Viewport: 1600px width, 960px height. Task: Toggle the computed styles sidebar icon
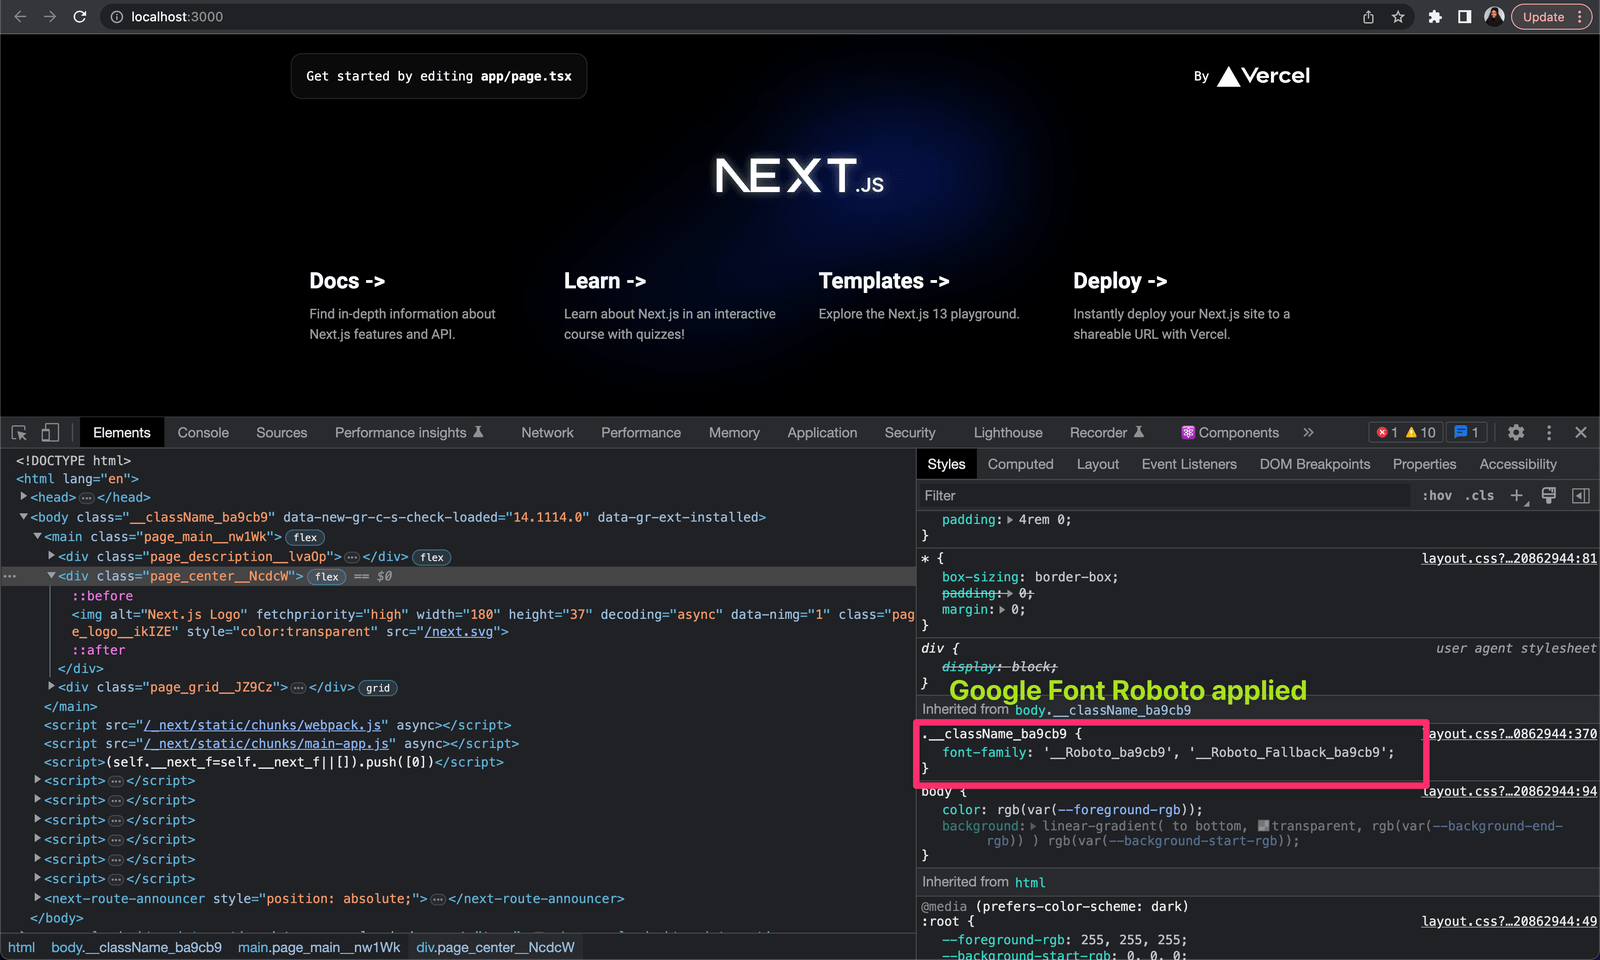pyautogui.click(x=1581, y=496)
